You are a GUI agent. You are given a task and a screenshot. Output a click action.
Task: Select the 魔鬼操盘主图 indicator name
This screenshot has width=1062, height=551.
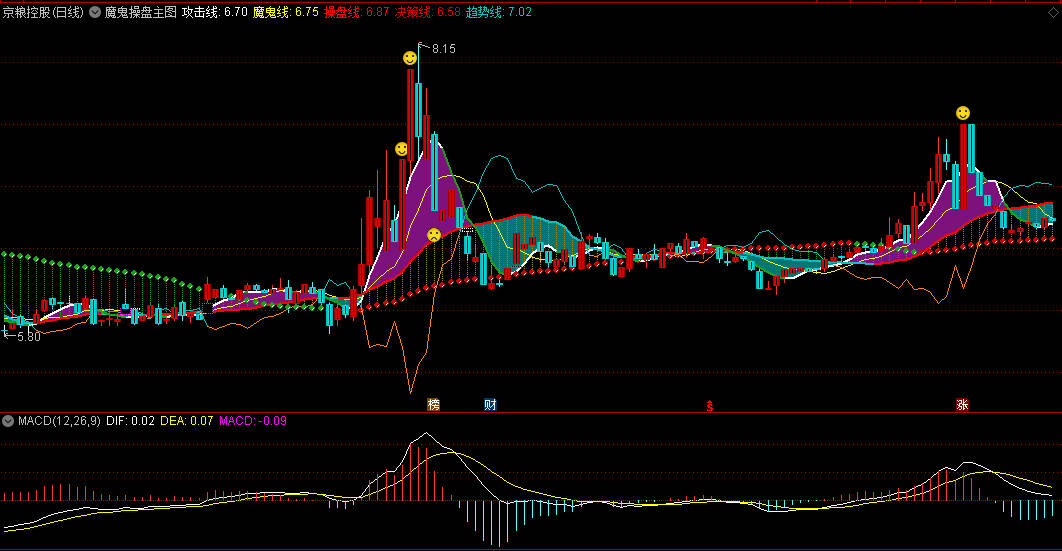pos(140,13)
